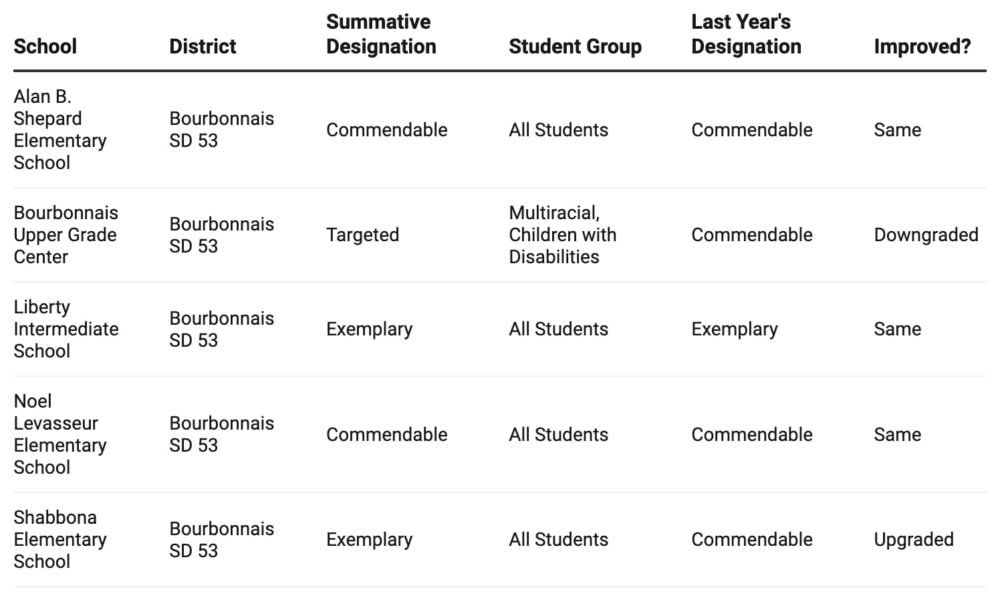Viewport: 1000px width, 600px height.
Task: Click the Targeted designation cell
Action: pyautogui.click(x=362, y=235)
